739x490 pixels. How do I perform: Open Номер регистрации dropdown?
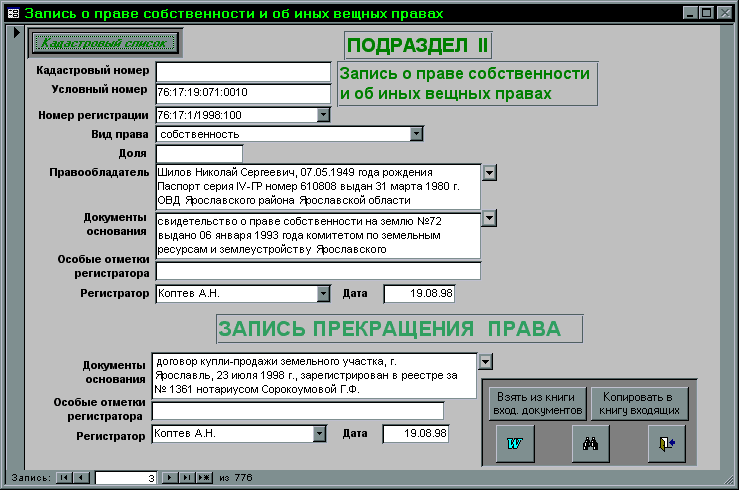point(323,114)
